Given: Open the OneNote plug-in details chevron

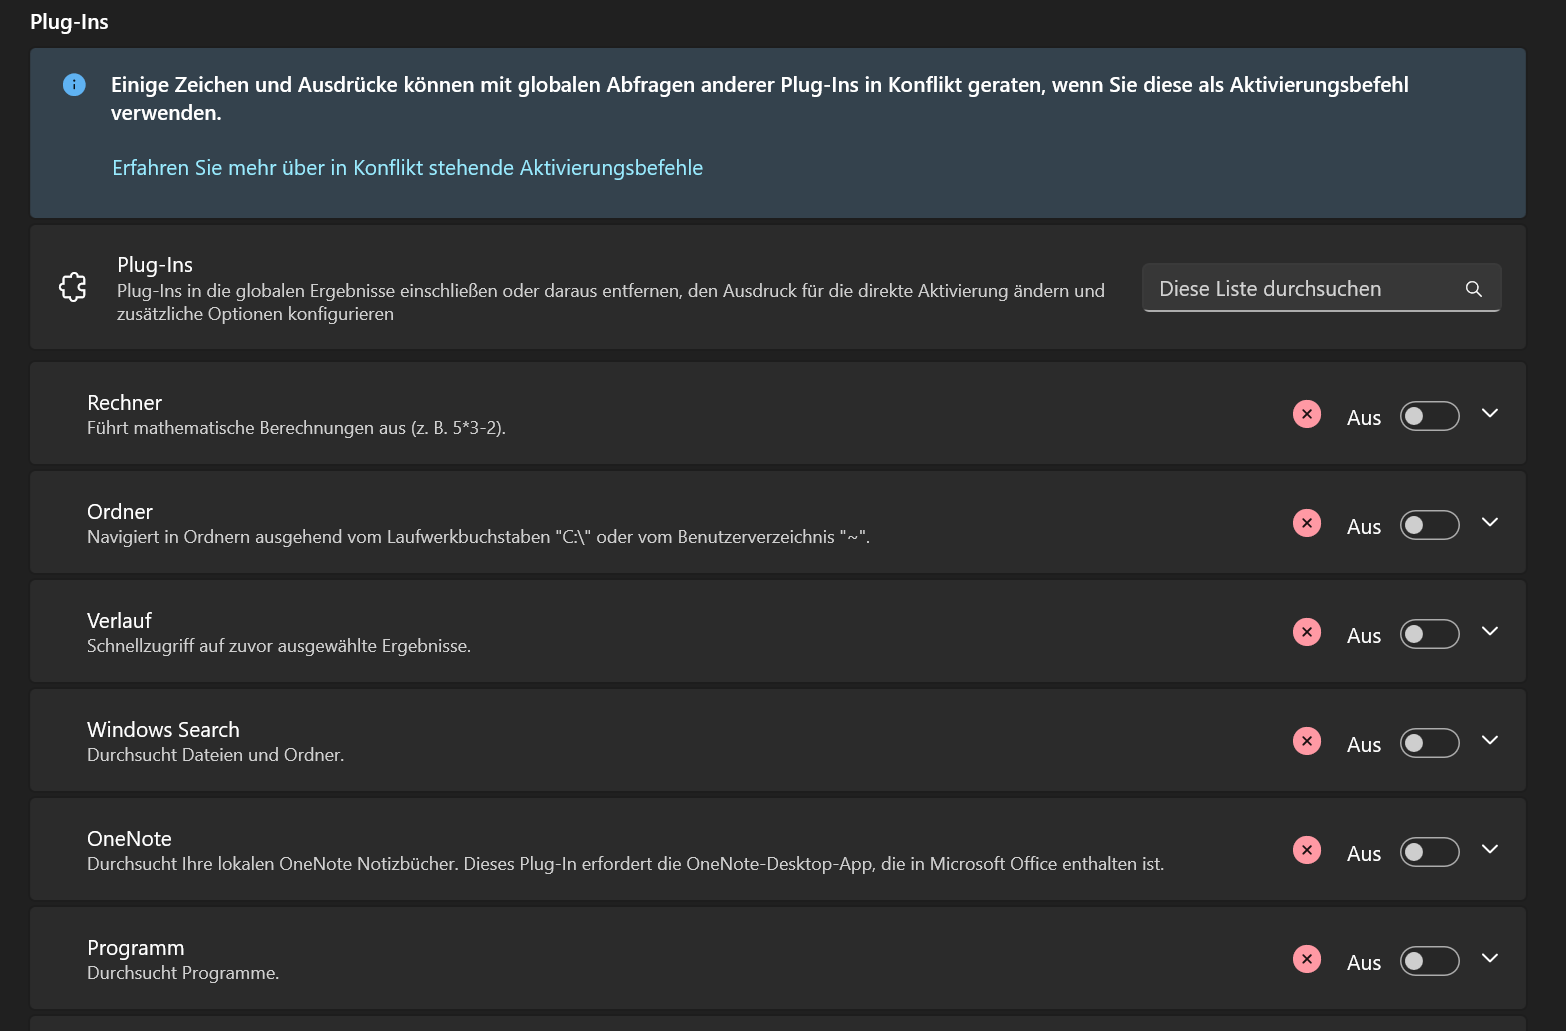Looking at the screenshot, I should pyautogui.click(x=1490, y=849).
